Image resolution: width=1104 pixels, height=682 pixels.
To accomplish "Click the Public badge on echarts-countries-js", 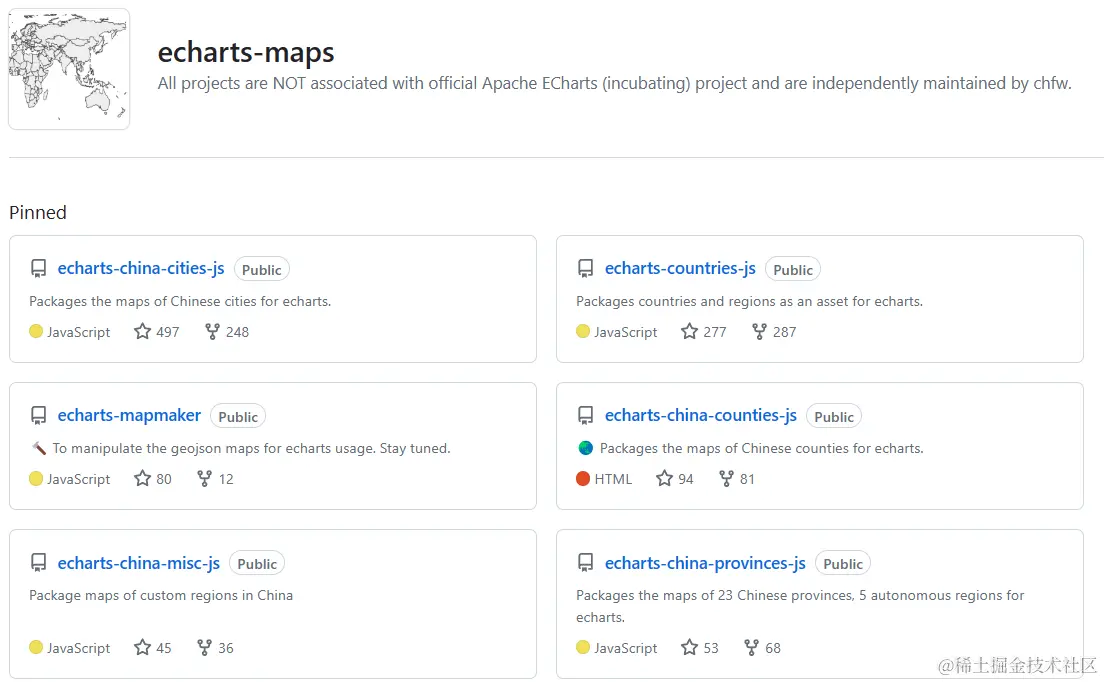I will (x=793, y=270).
